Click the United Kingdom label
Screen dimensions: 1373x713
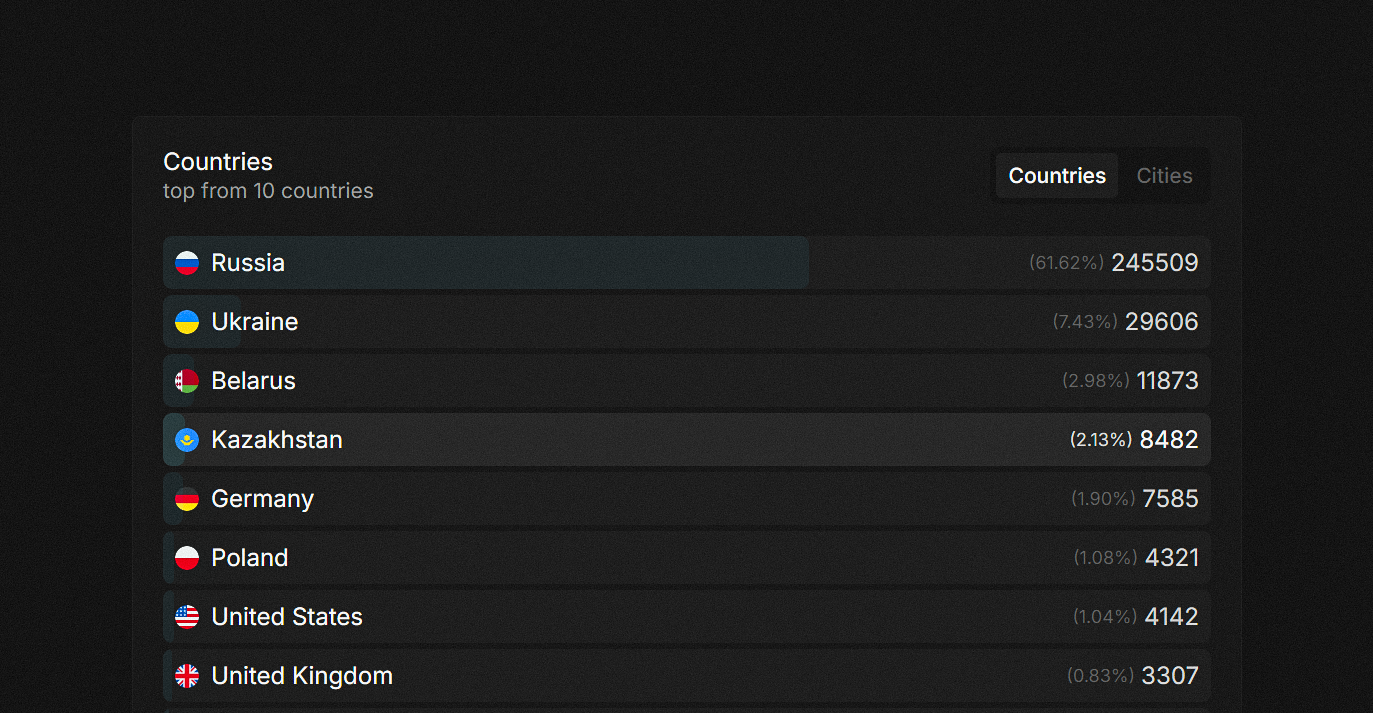click(x=302, y=676)
